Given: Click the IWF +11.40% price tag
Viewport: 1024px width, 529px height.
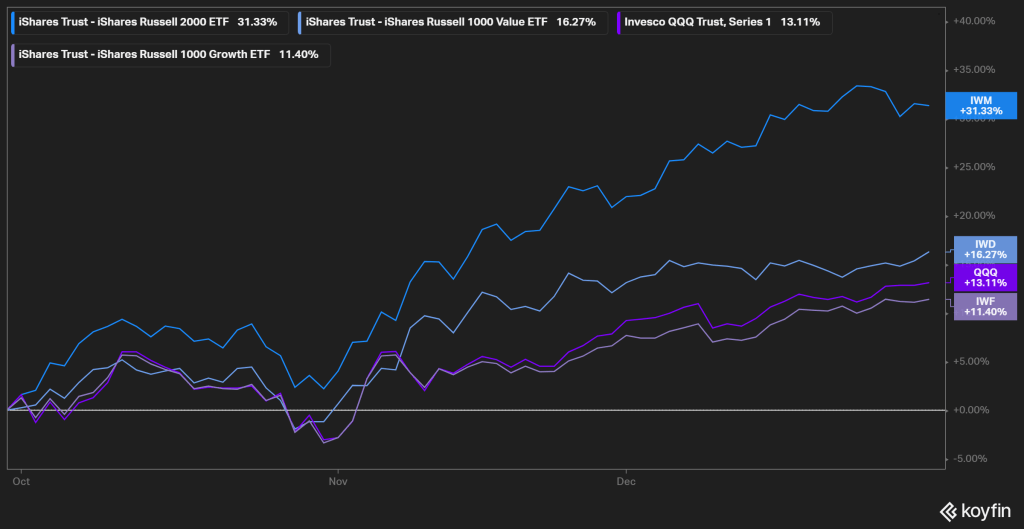Looking at the screenshot, I should [x=985, y=306].
